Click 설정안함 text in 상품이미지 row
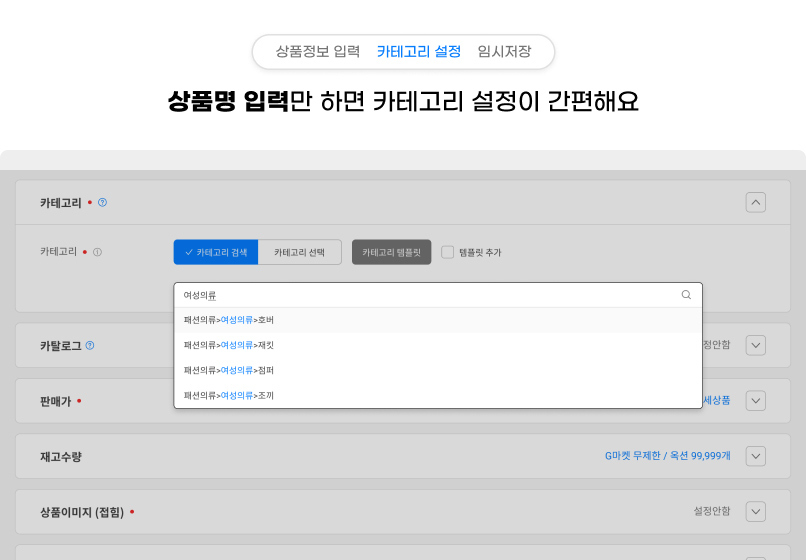This screenshot has width=806, height=560. point(712,511)
